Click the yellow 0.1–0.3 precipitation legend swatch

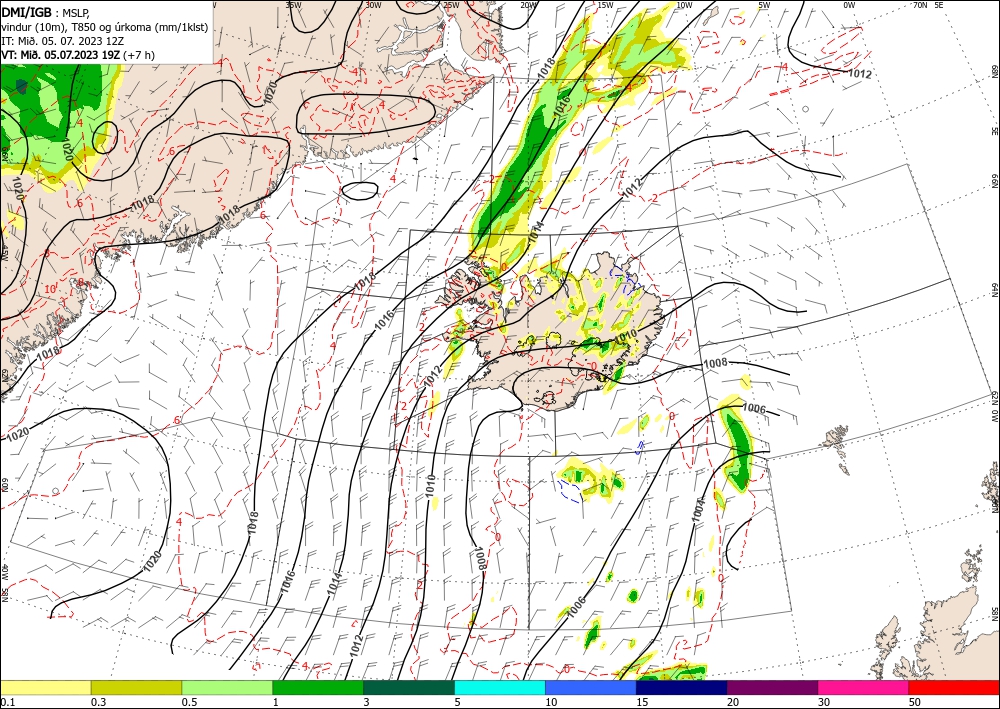(45, 687)
